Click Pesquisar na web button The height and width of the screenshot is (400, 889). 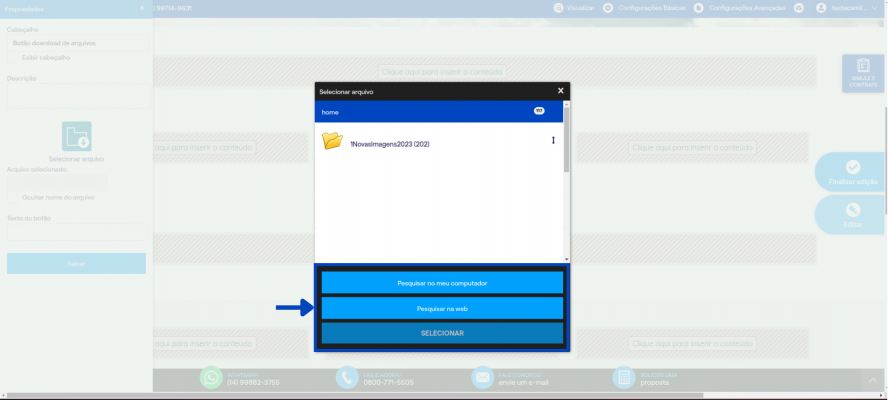pyautogui.click(x=442, y=309)
